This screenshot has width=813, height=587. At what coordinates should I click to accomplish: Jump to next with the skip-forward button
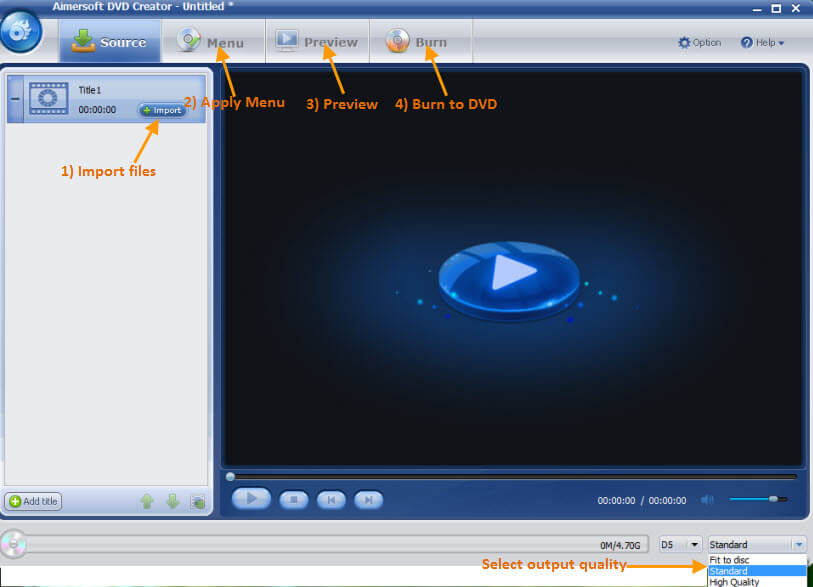click(x=369, y=500)
